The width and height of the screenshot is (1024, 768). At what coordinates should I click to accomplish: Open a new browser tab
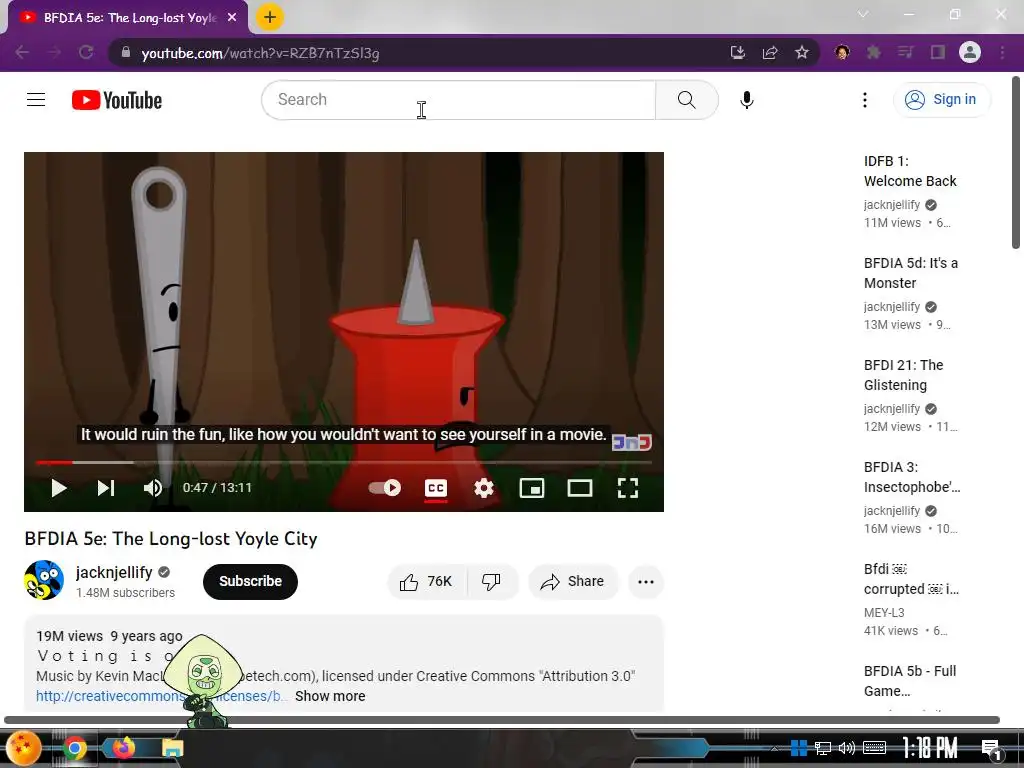[x=270, y=17]
